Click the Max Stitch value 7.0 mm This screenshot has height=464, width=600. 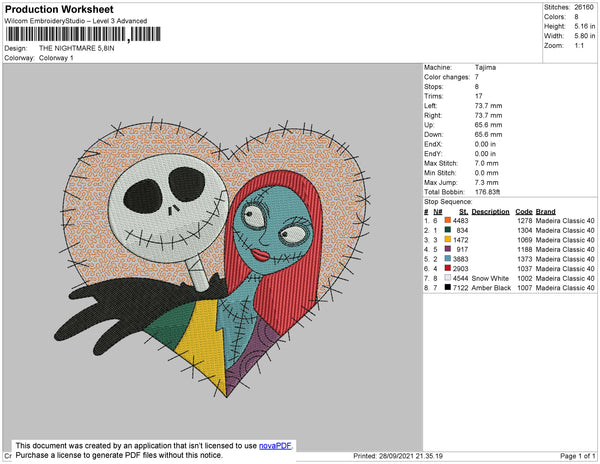tap(486, 163)
